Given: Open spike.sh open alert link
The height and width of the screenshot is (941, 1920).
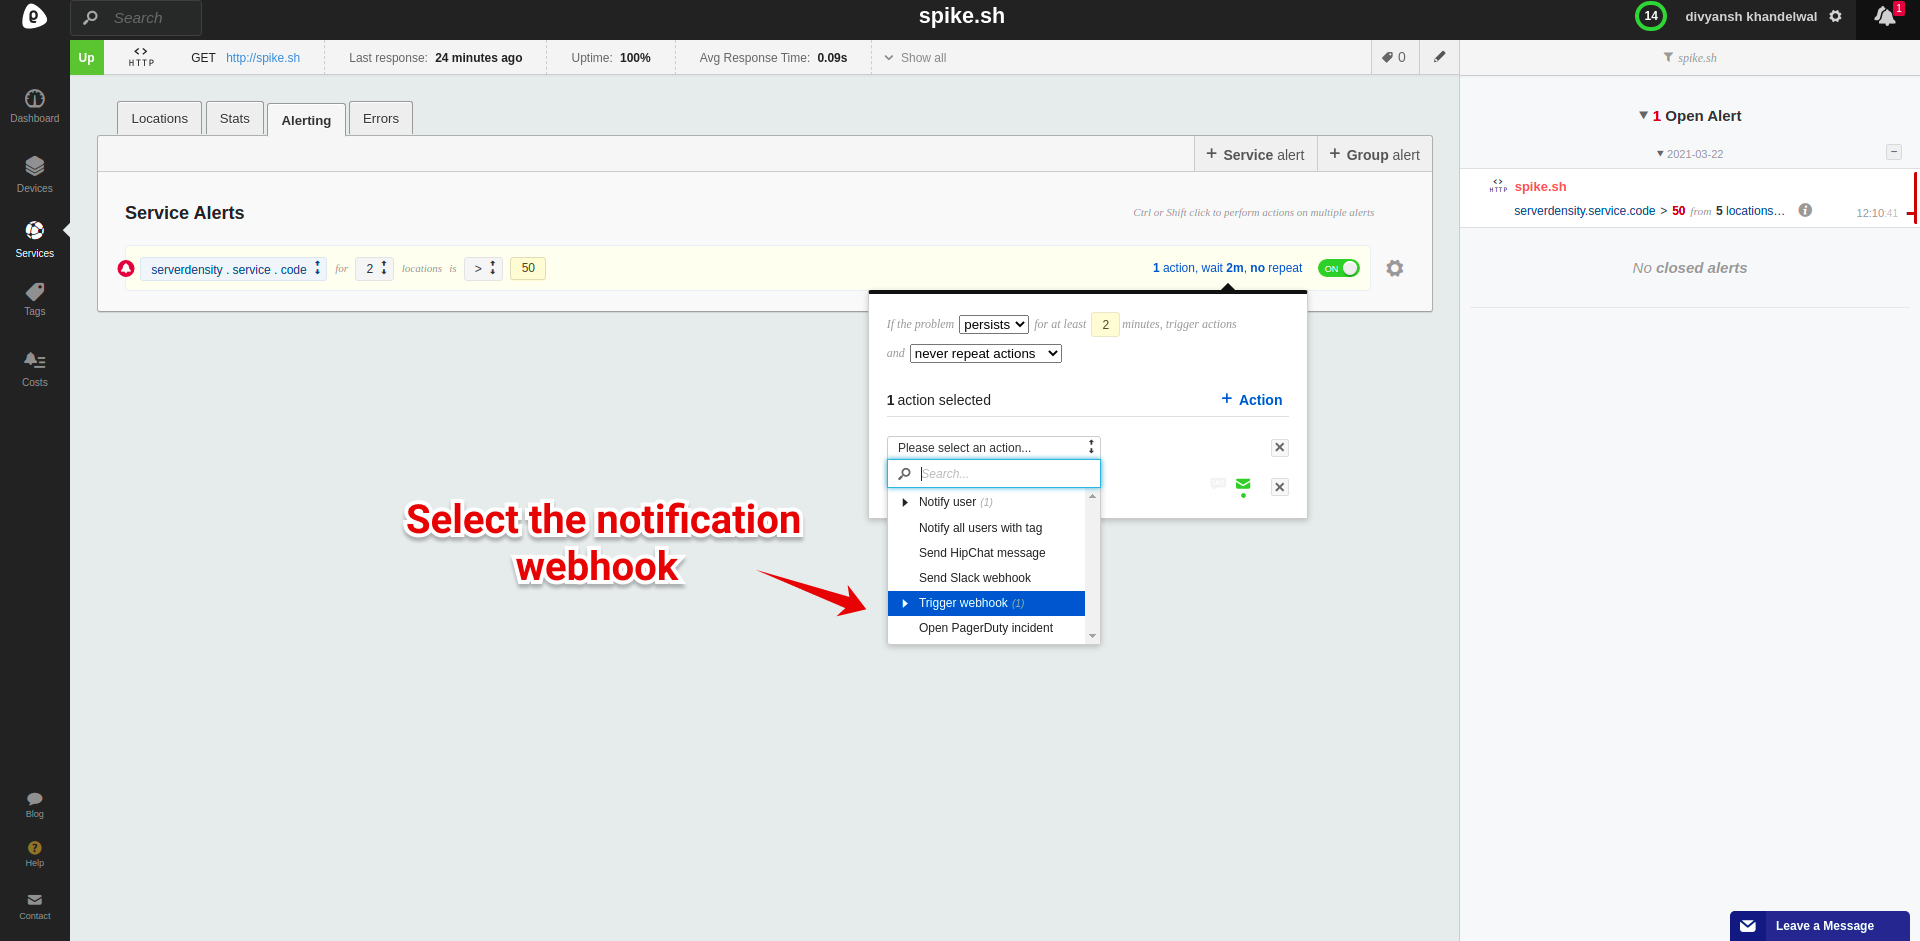Looking at the screenshot, I should point(1540,187).
